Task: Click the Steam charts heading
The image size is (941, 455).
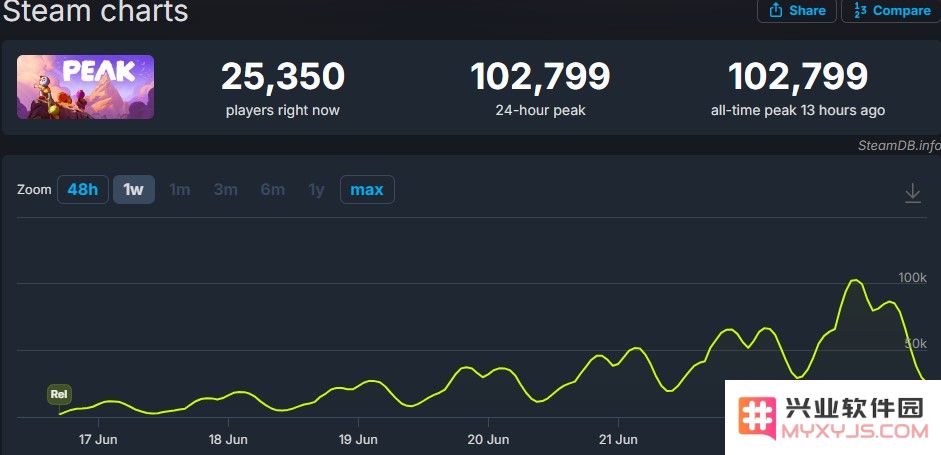Action: tap(96, 11)
